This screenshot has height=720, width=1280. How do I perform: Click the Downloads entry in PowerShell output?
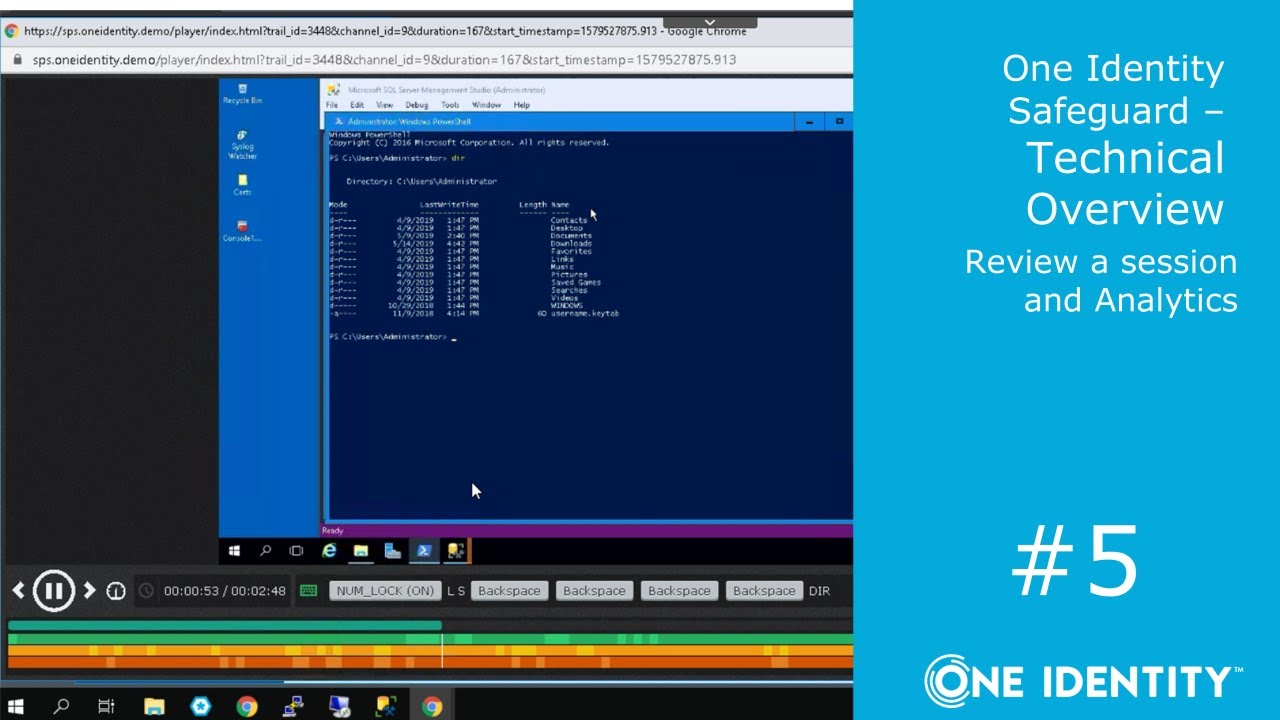(x=571, y=243)
